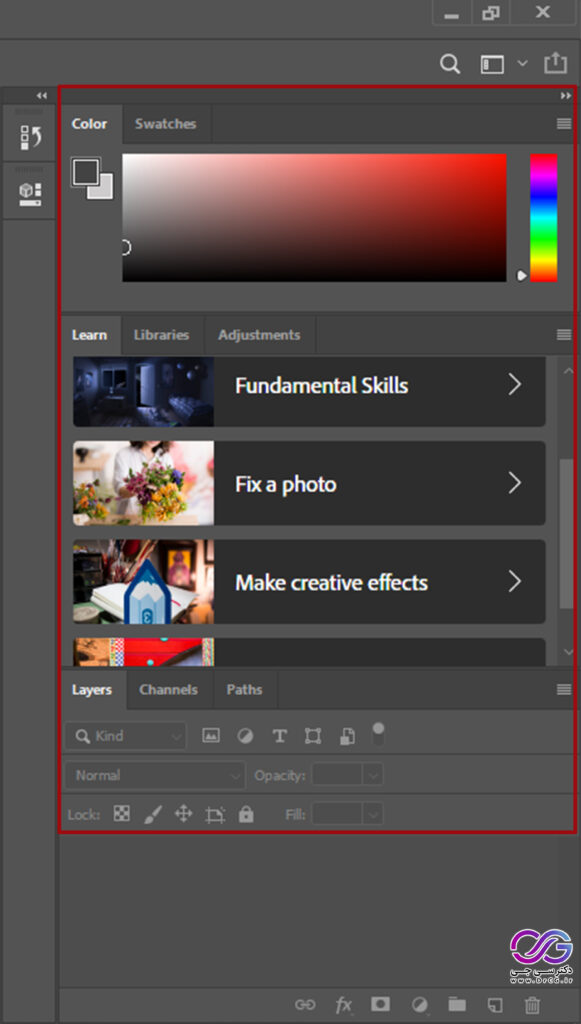The image size is (581, 1024).
Task: Toggle the layer filtering on/off switch
Action: pyautogui.click(x=378, y=734)
